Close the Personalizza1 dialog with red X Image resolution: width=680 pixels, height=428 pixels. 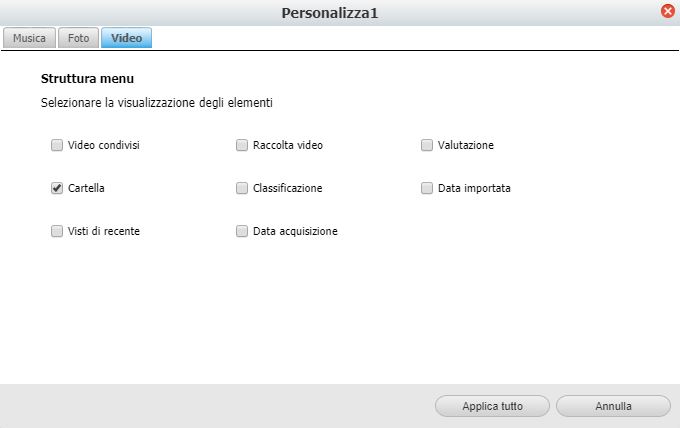668,12
